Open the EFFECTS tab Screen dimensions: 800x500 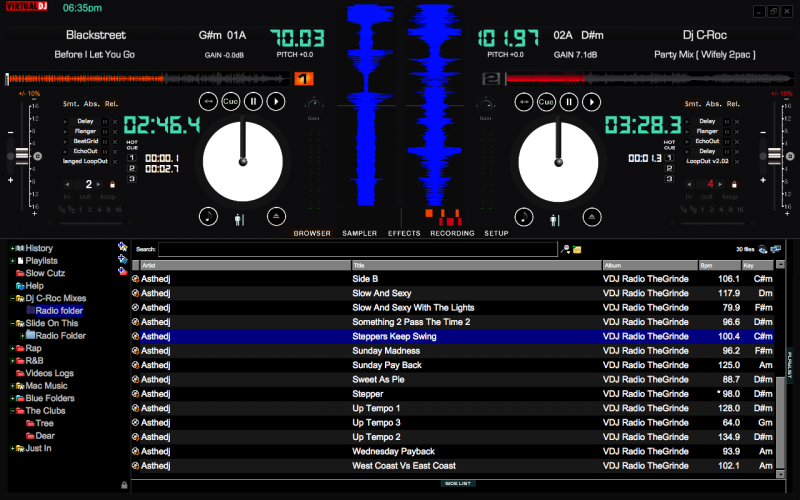coord(404,233)
